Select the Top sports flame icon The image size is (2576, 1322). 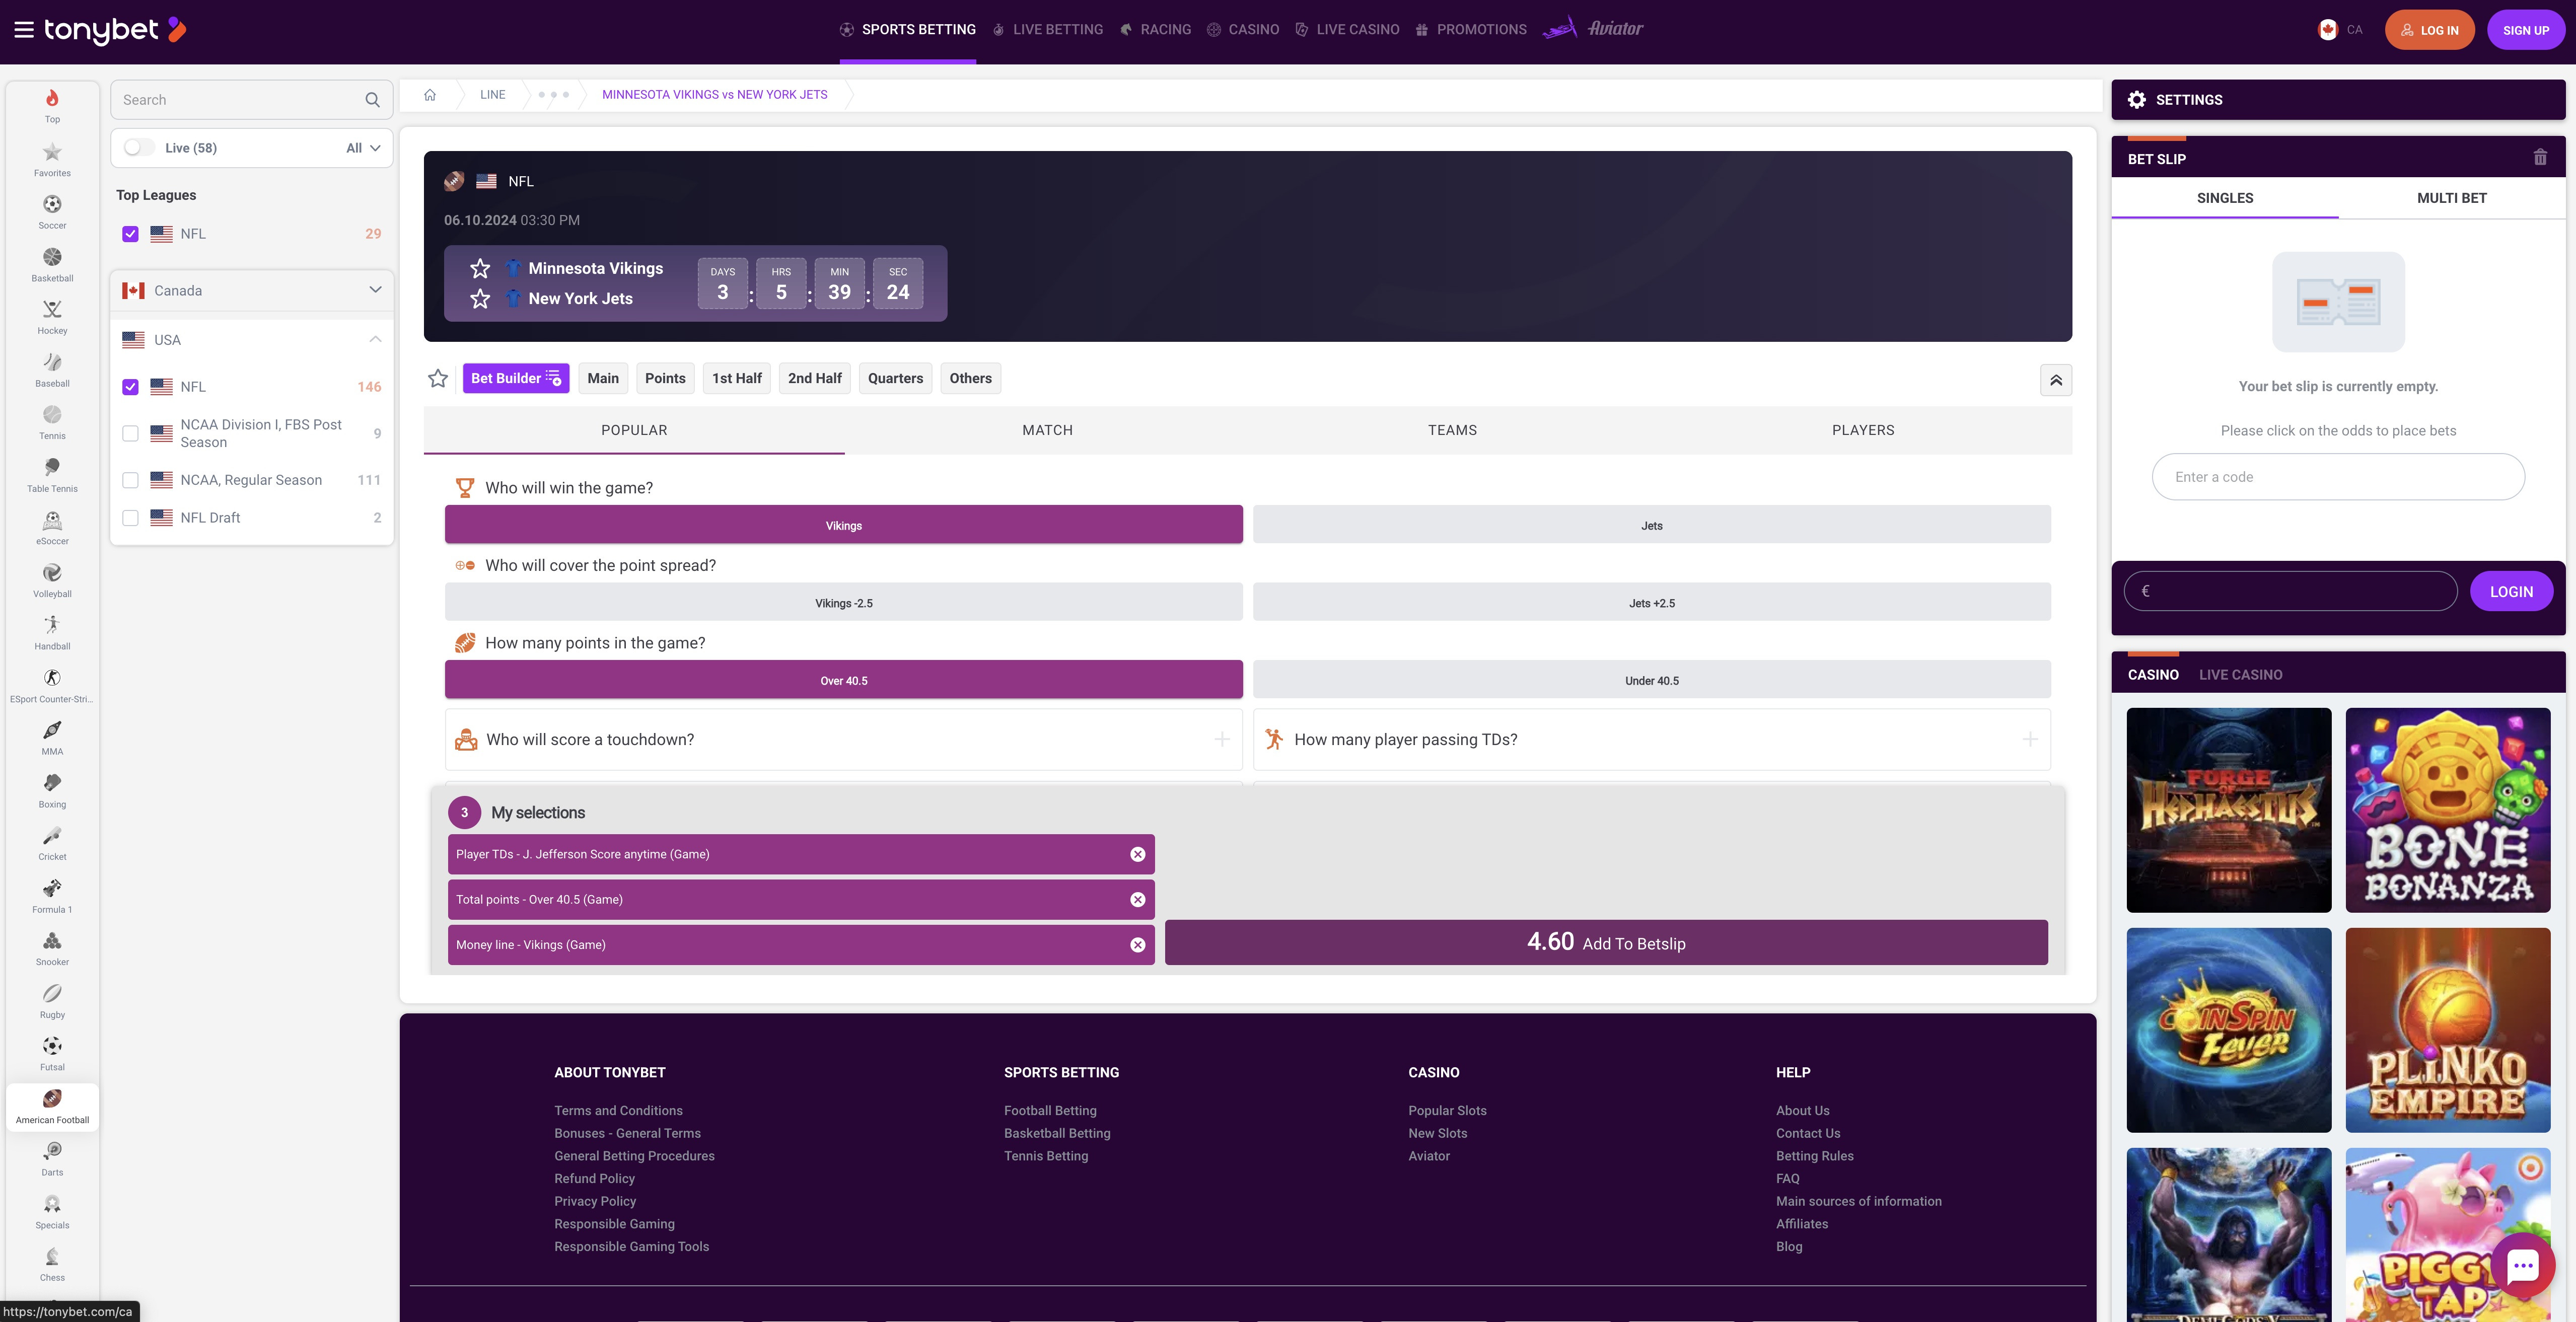pyautogui.click(x=52, y=98)
